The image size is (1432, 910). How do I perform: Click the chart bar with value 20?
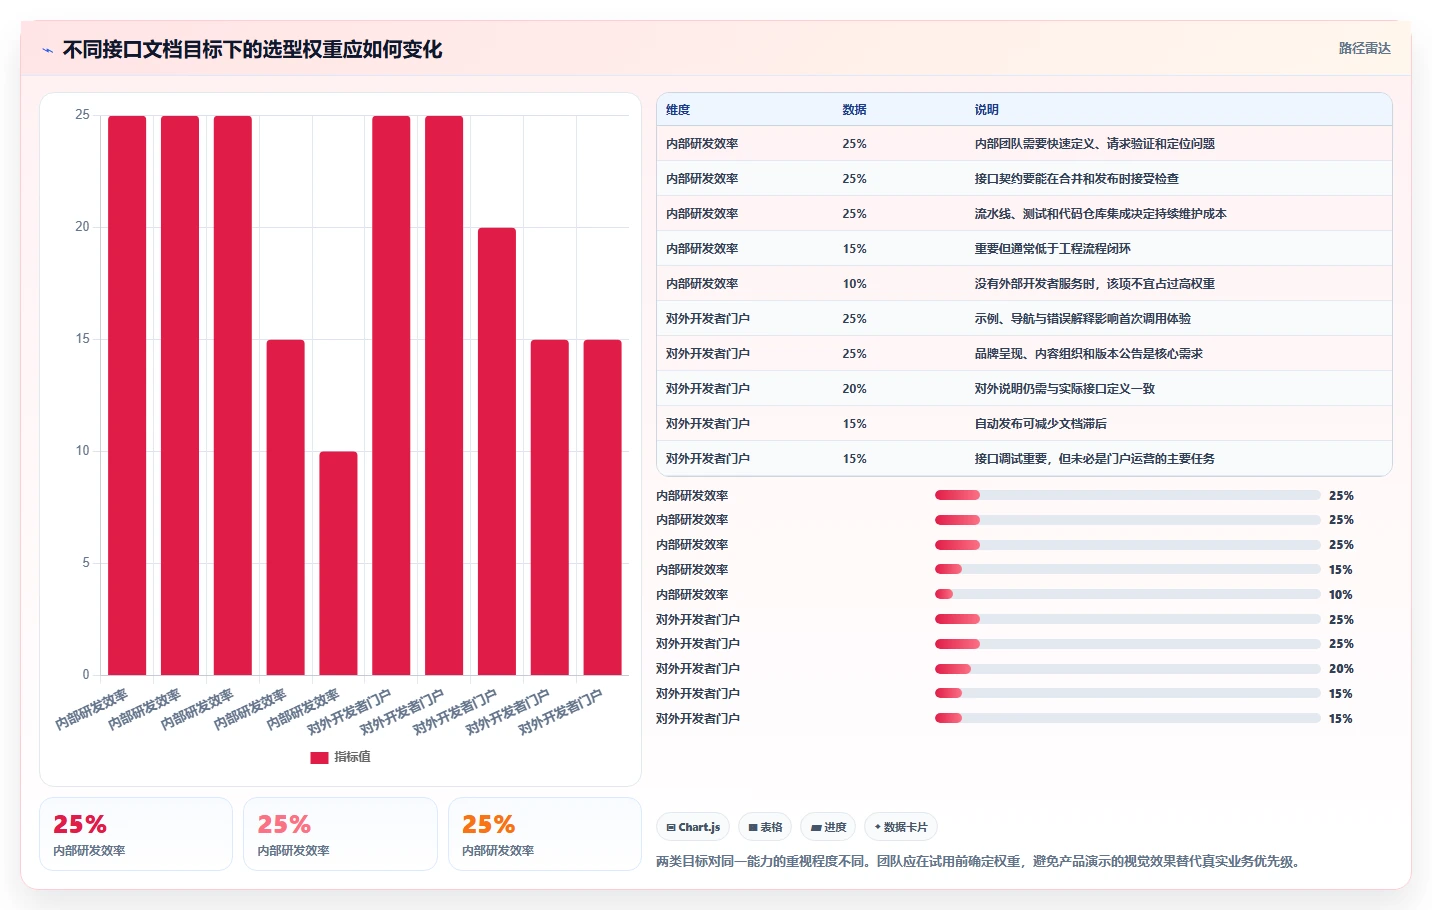[497, 451]
